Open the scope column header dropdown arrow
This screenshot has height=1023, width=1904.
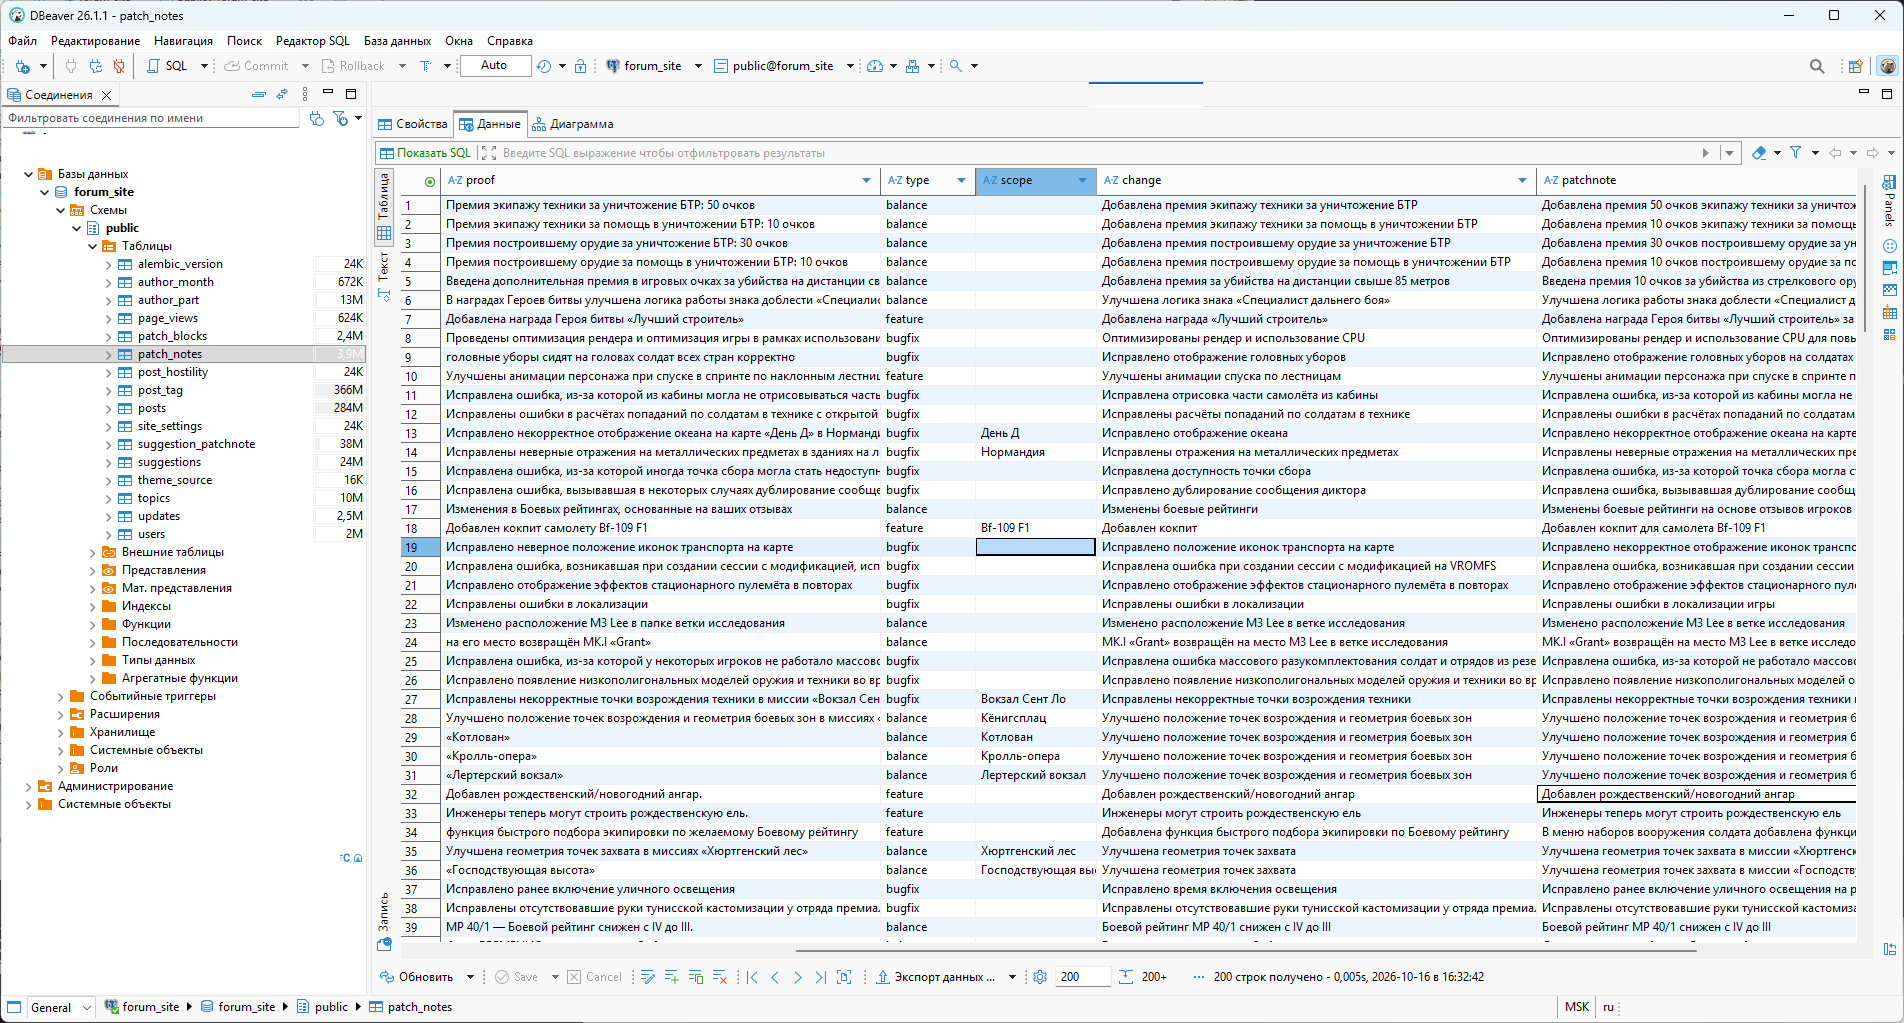point(1082,180)
